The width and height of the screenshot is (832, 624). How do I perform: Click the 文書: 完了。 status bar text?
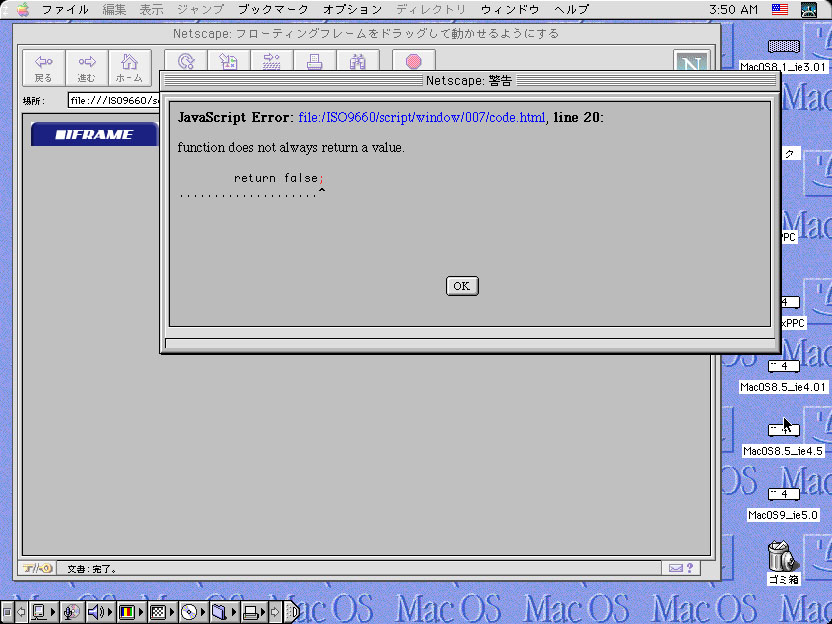(92, 569)
